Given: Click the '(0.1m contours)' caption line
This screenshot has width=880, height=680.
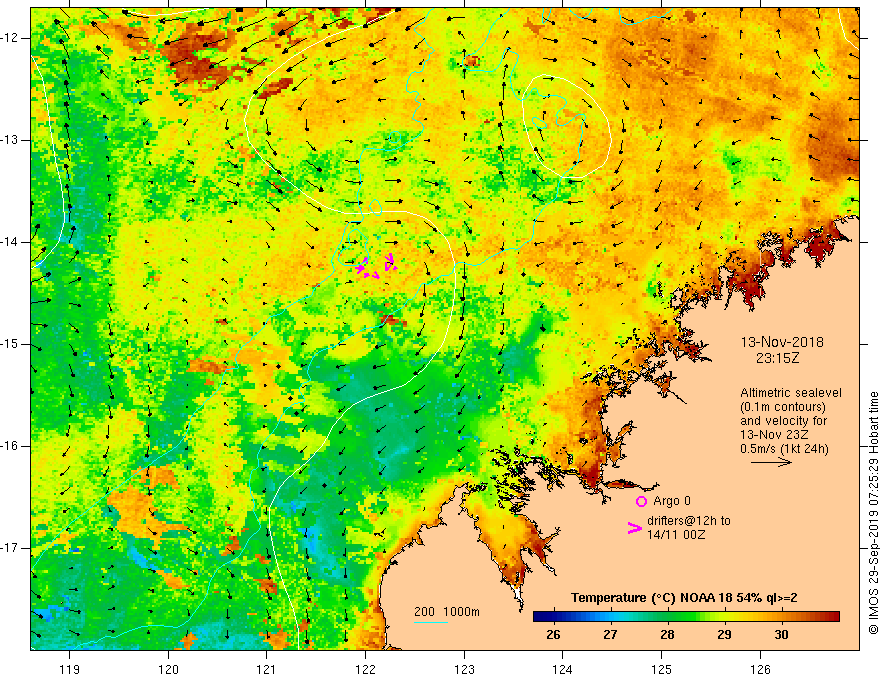Looking at the screenshot, I should pos(783,407).
